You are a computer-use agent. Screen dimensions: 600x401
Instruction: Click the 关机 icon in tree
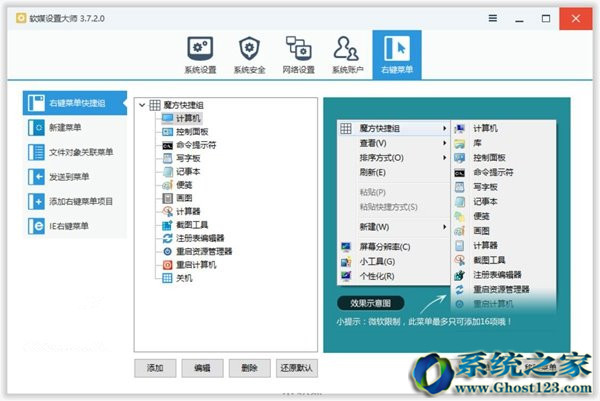pos(167,278)
